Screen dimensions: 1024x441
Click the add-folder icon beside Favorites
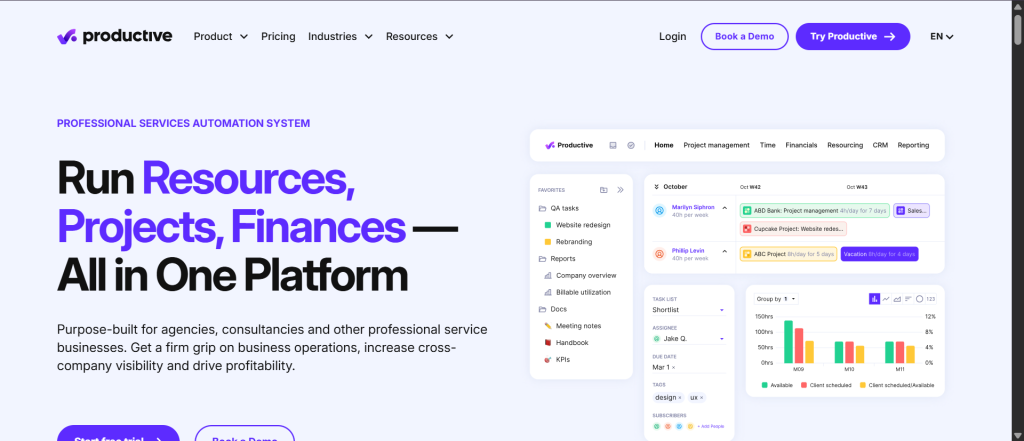(604, 189)
